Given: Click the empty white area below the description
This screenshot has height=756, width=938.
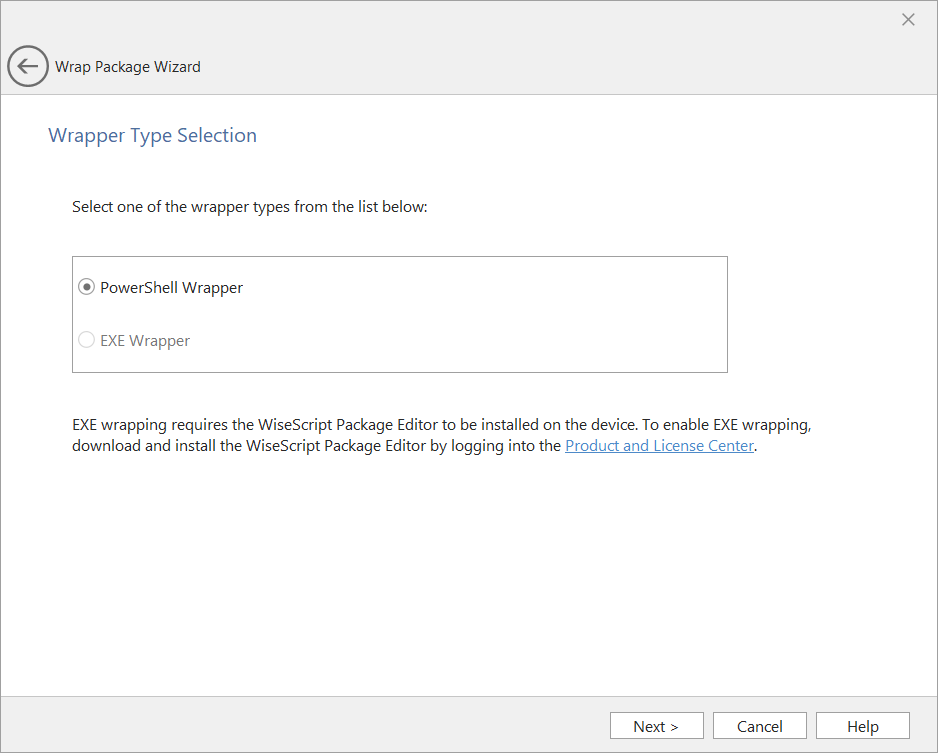Looking at the screenshot, I should click(468, 580).
